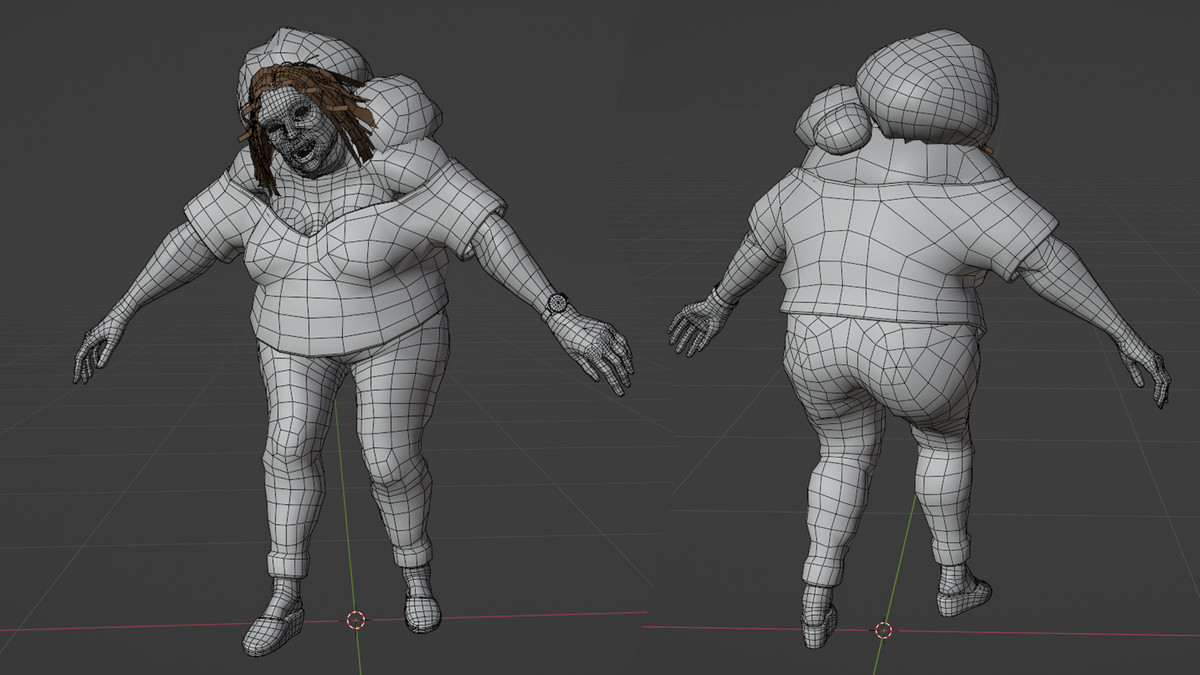This screenshot has width=1200, height=675.
Task: Click the 3D cursor in the front-view render
Action: pyautogui.click(x=355, y=620)
